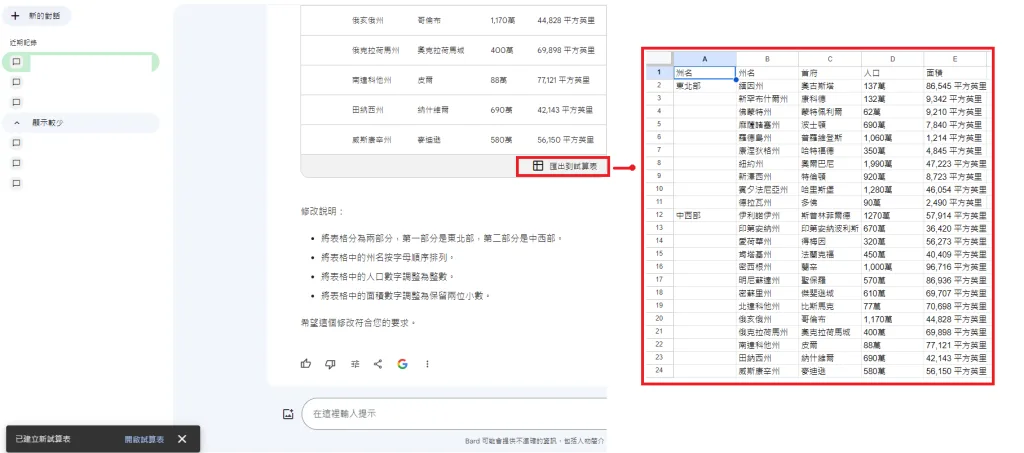Select column B header in the spreadsheet

point(767,59)
